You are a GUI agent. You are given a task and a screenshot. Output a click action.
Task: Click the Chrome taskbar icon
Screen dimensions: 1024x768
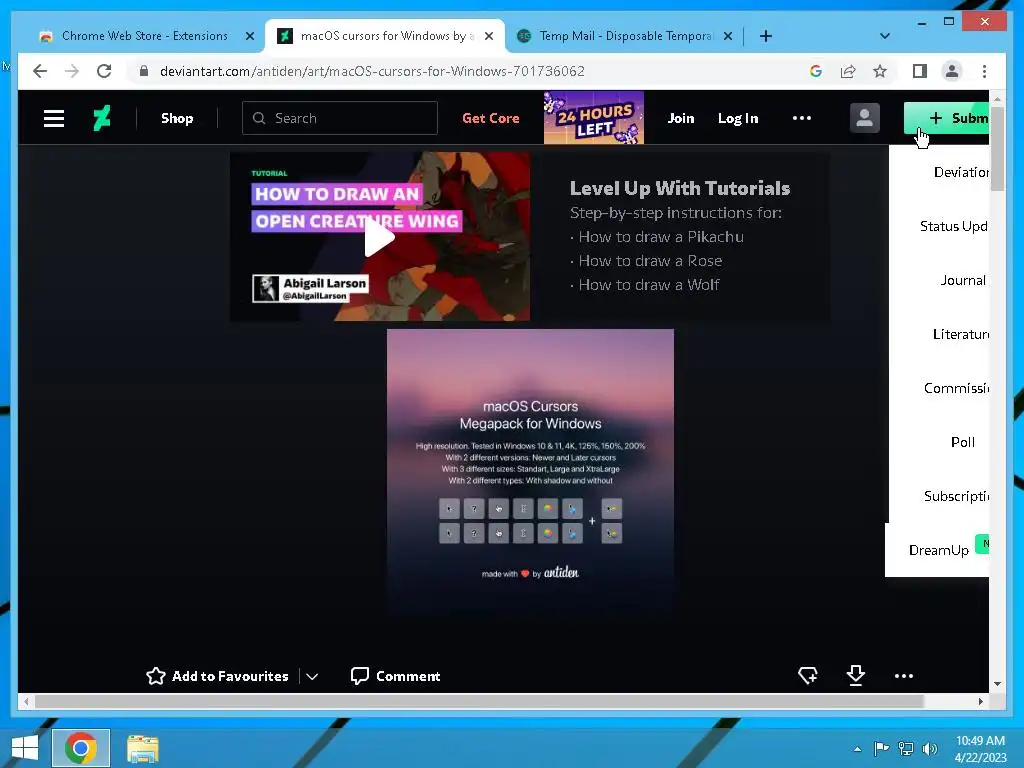[80, 748]
